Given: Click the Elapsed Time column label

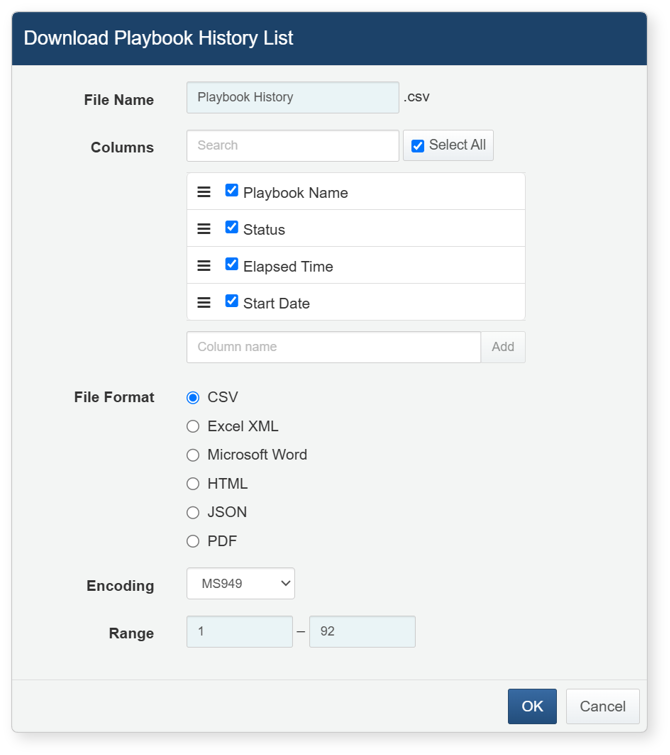Looking at the screenshot, I should coord(288,267).
